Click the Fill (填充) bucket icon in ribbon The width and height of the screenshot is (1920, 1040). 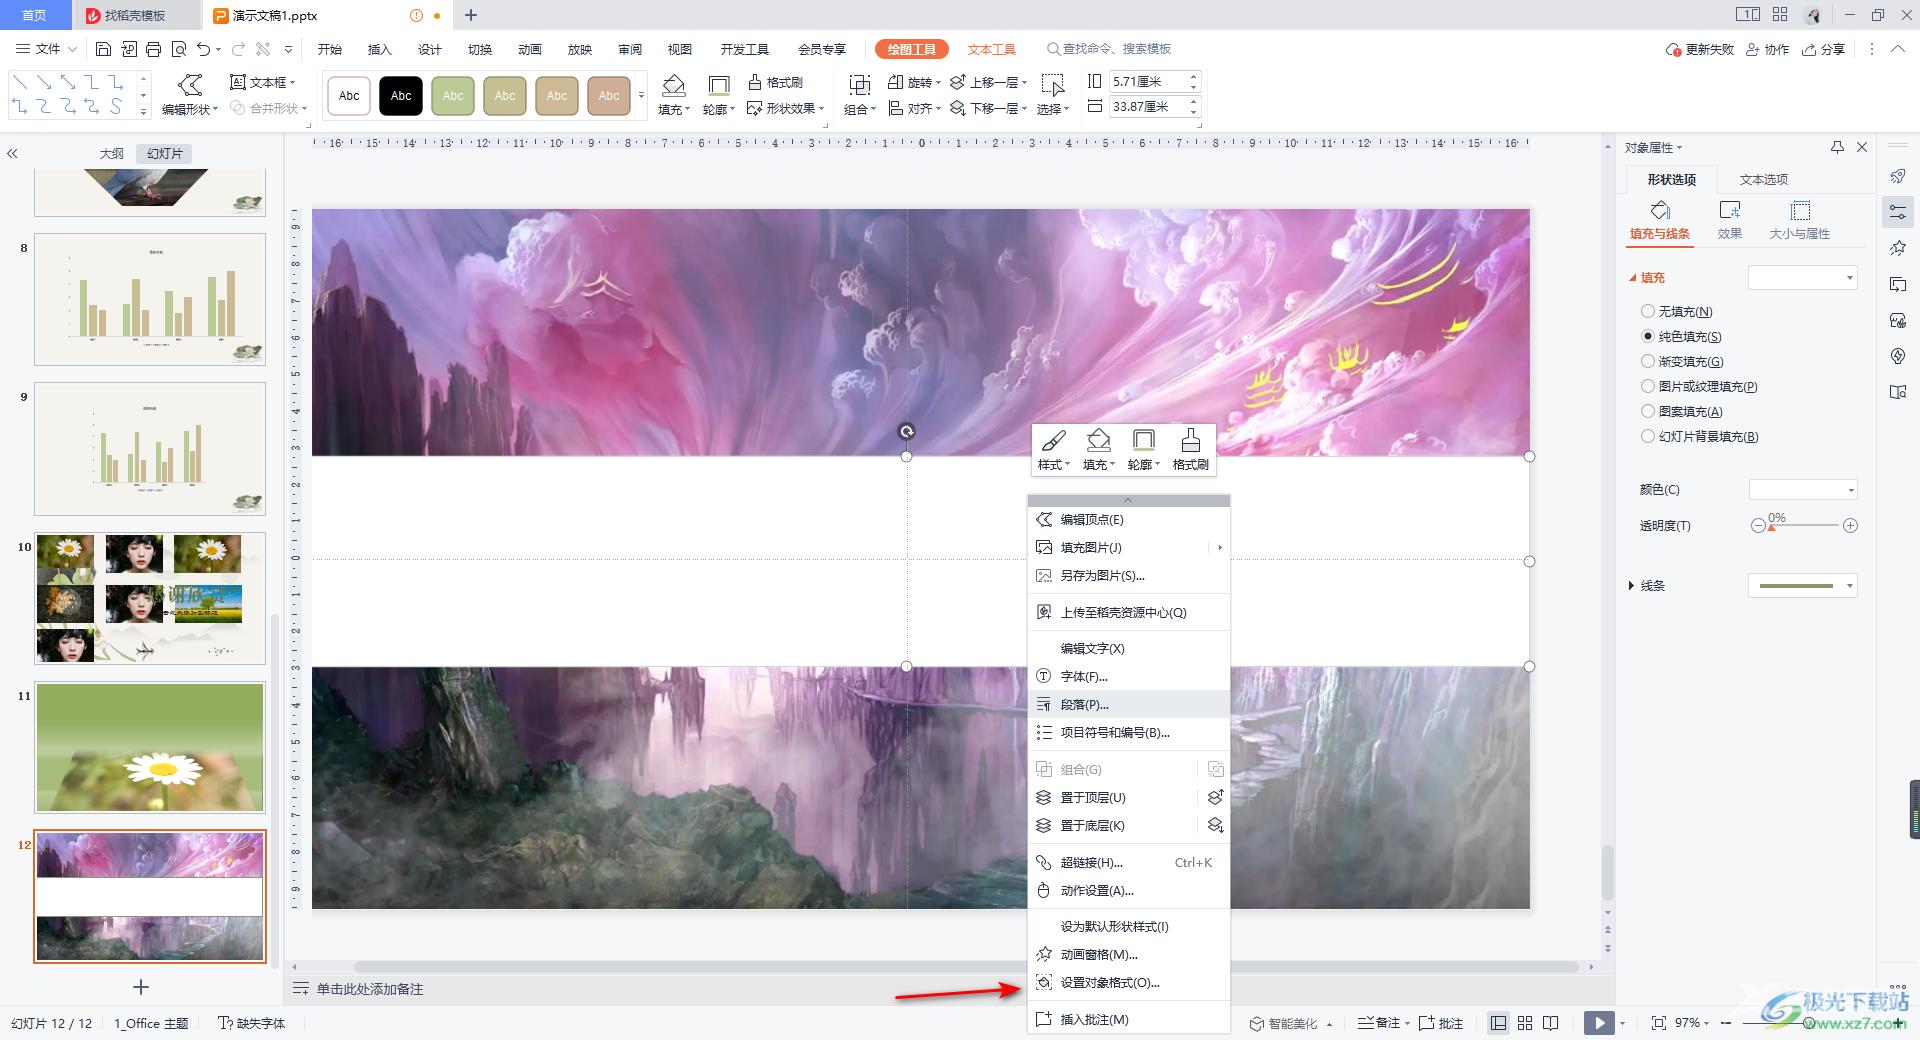click(x=673, y=86)
